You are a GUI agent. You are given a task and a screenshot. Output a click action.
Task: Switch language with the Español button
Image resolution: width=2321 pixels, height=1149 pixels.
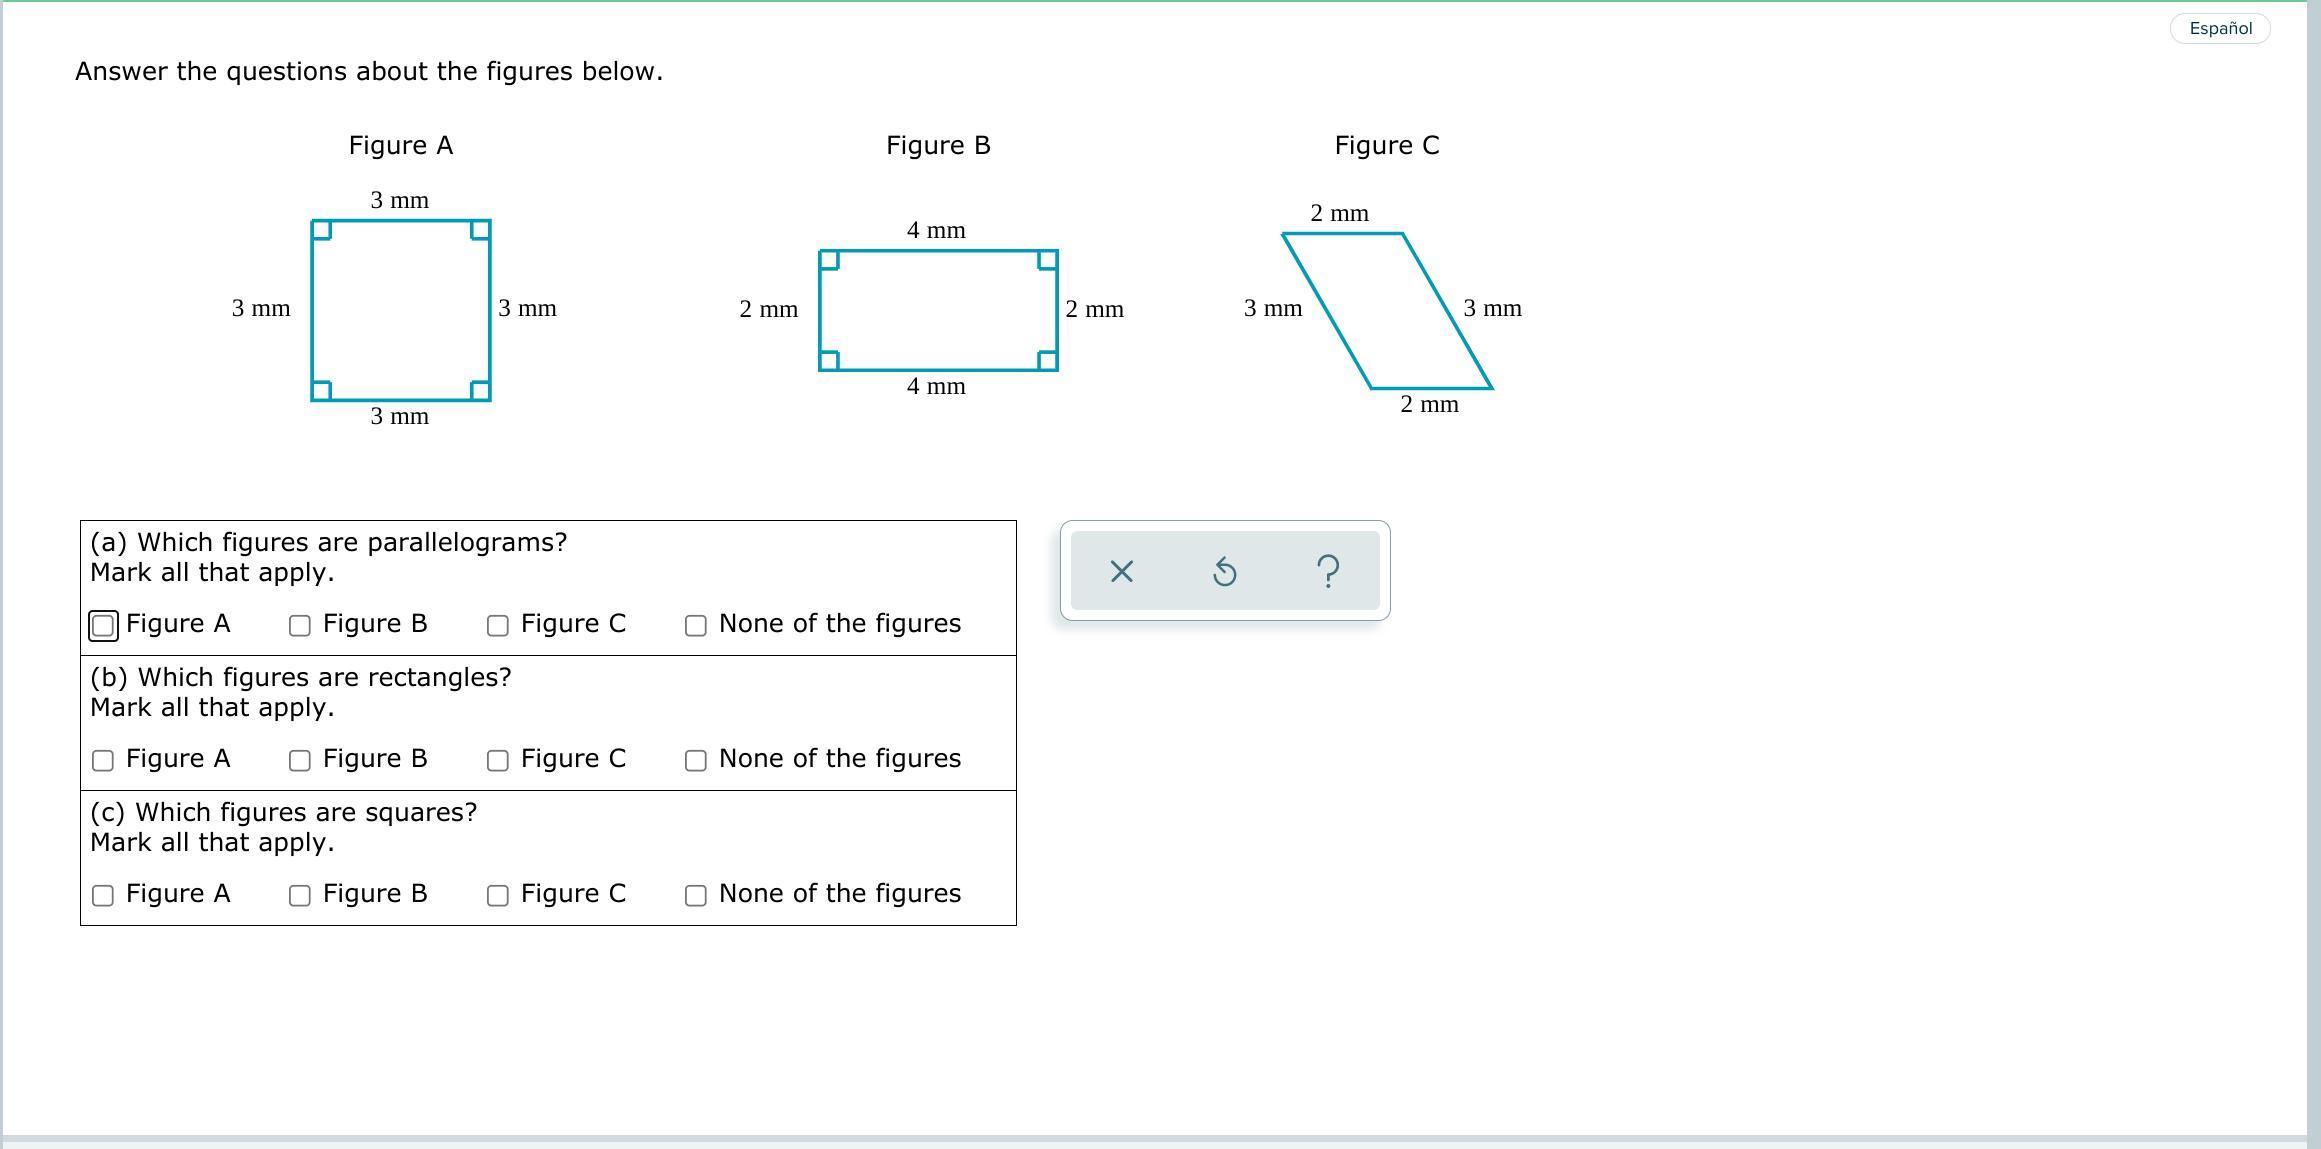tap(2219, 28)
